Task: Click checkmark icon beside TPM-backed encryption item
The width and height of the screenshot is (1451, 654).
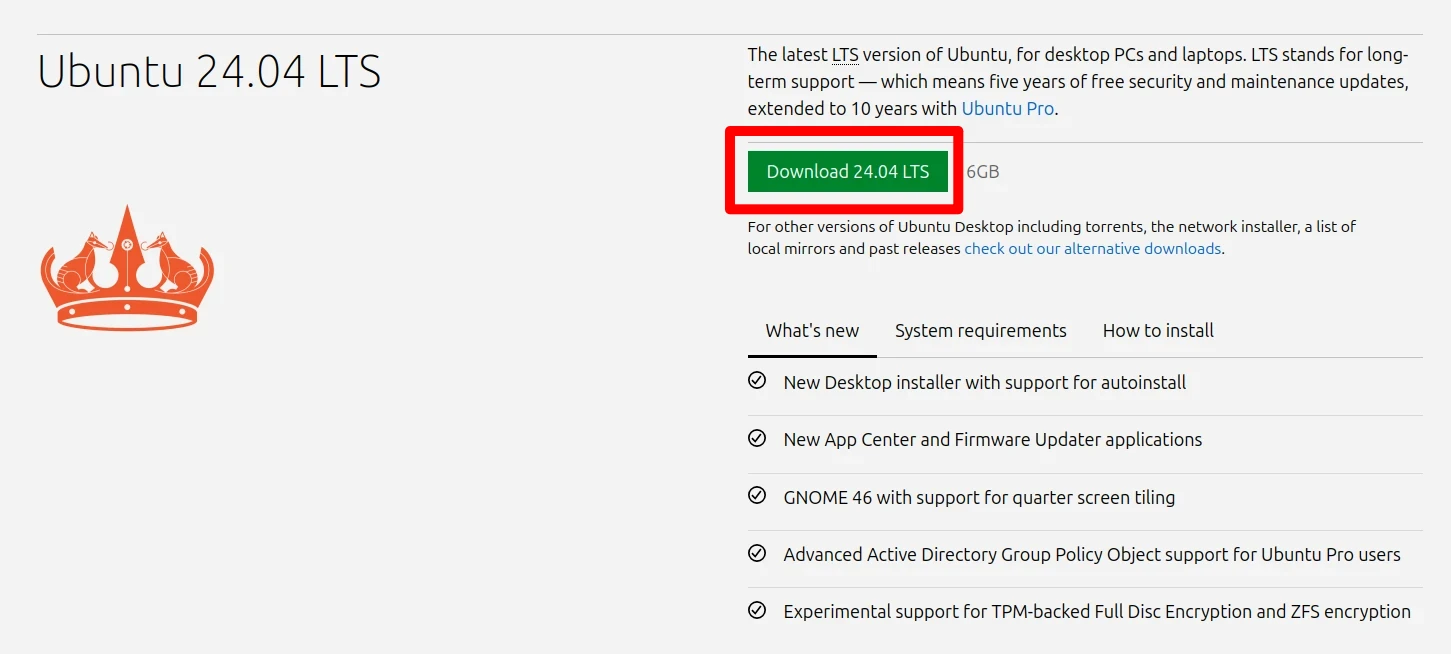Action: (757, 610)
